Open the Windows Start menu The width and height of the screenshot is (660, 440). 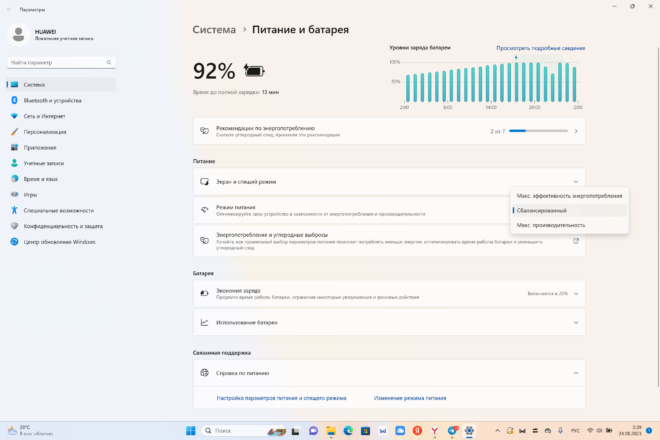[x=191, y=431]
